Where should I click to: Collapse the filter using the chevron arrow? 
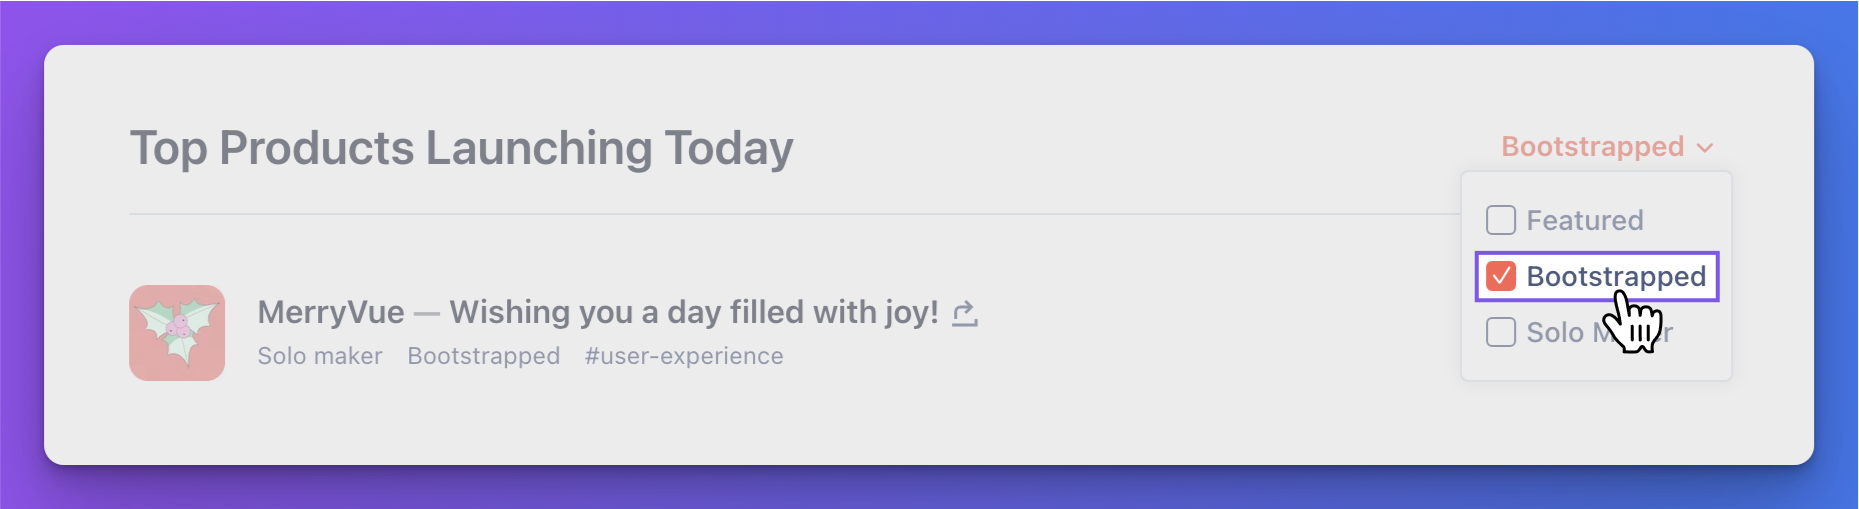coord(1705,148)
